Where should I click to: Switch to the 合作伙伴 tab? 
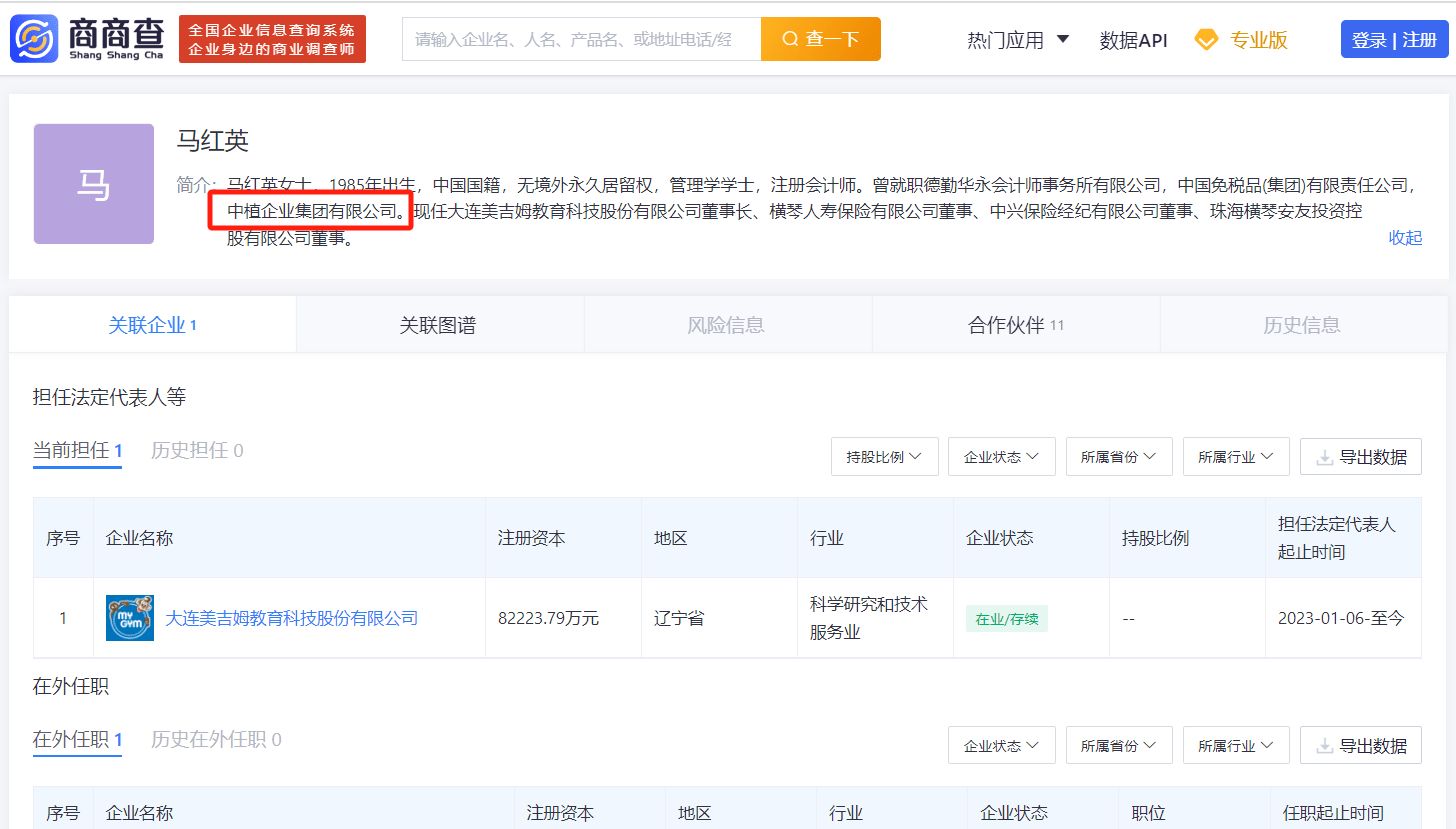pyautogui.click(x=1016, y=325)
